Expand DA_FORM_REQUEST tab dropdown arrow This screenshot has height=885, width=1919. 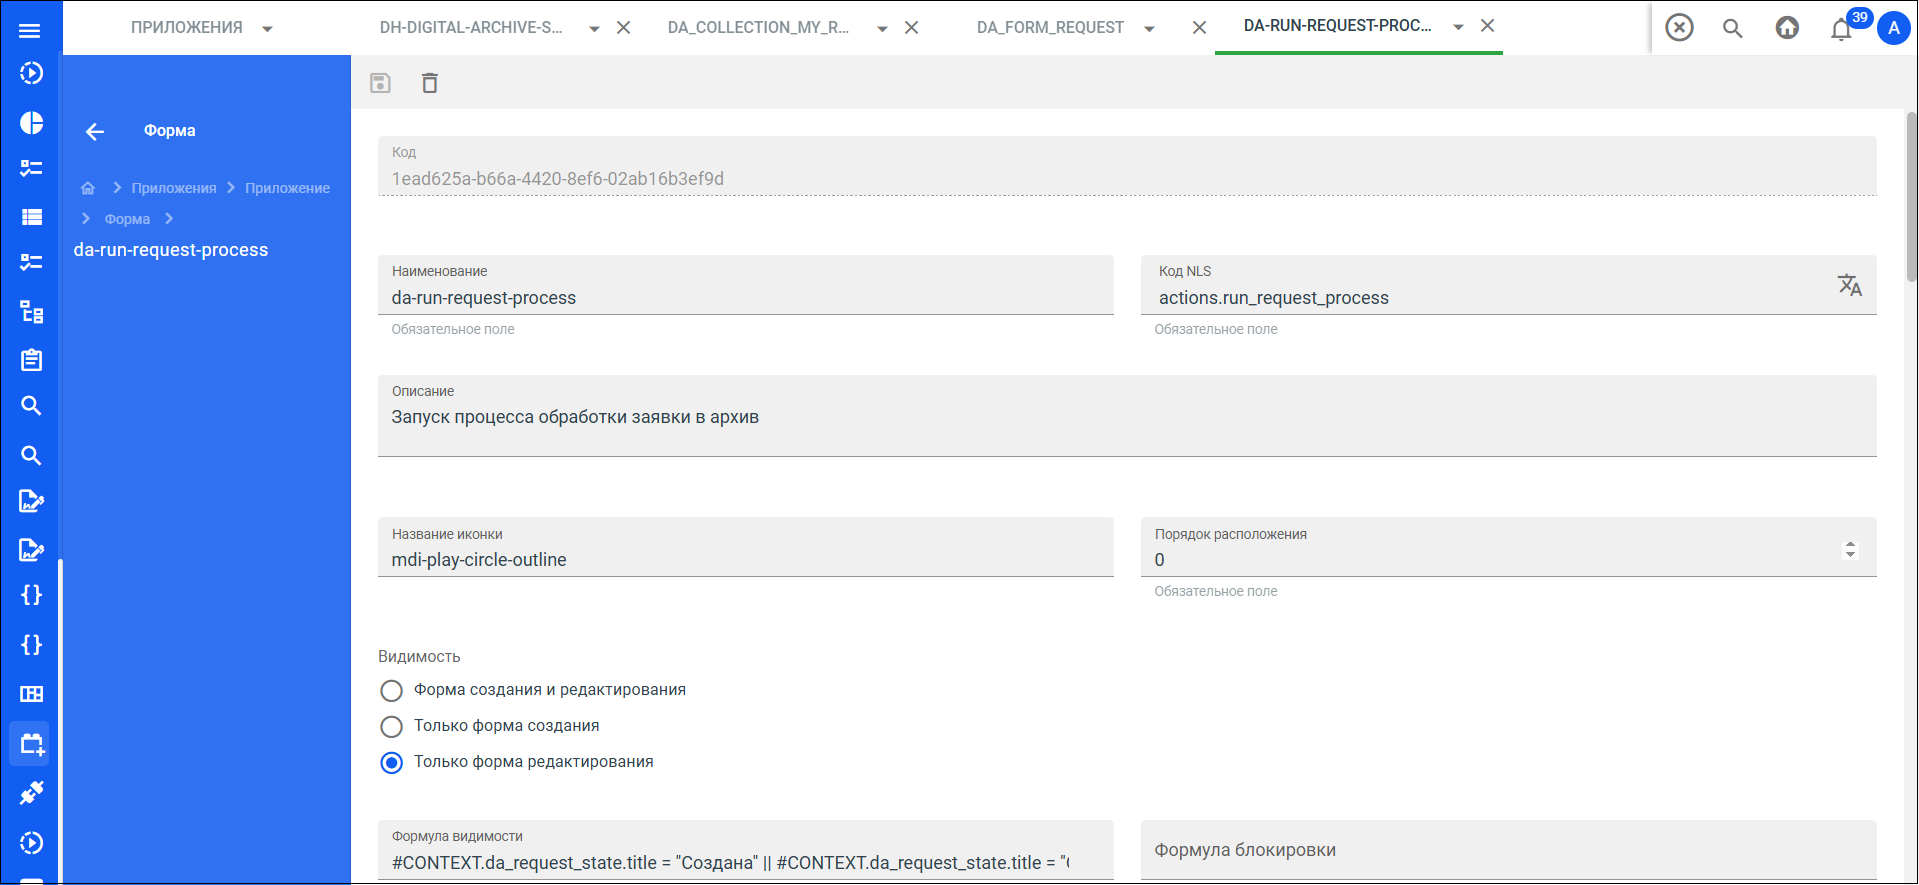(x=1149, y=29)
